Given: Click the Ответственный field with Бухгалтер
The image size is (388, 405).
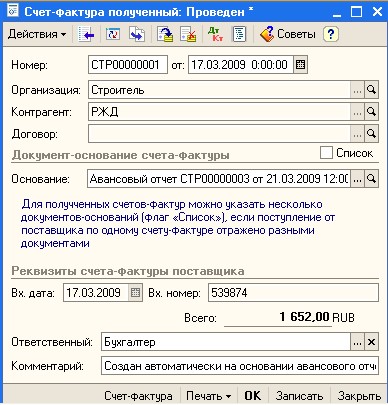Looking at the screenshot, I should (226, 342).
